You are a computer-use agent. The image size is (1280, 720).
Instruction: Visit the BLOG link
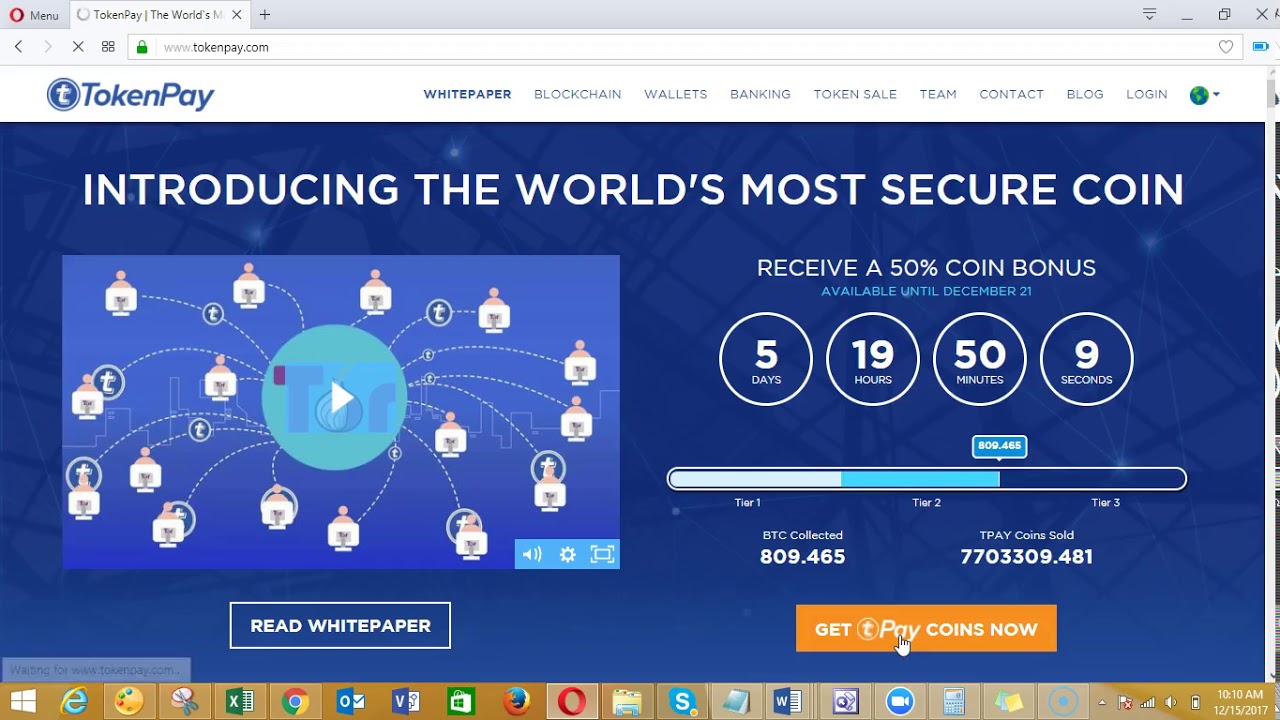(1085, 94)
